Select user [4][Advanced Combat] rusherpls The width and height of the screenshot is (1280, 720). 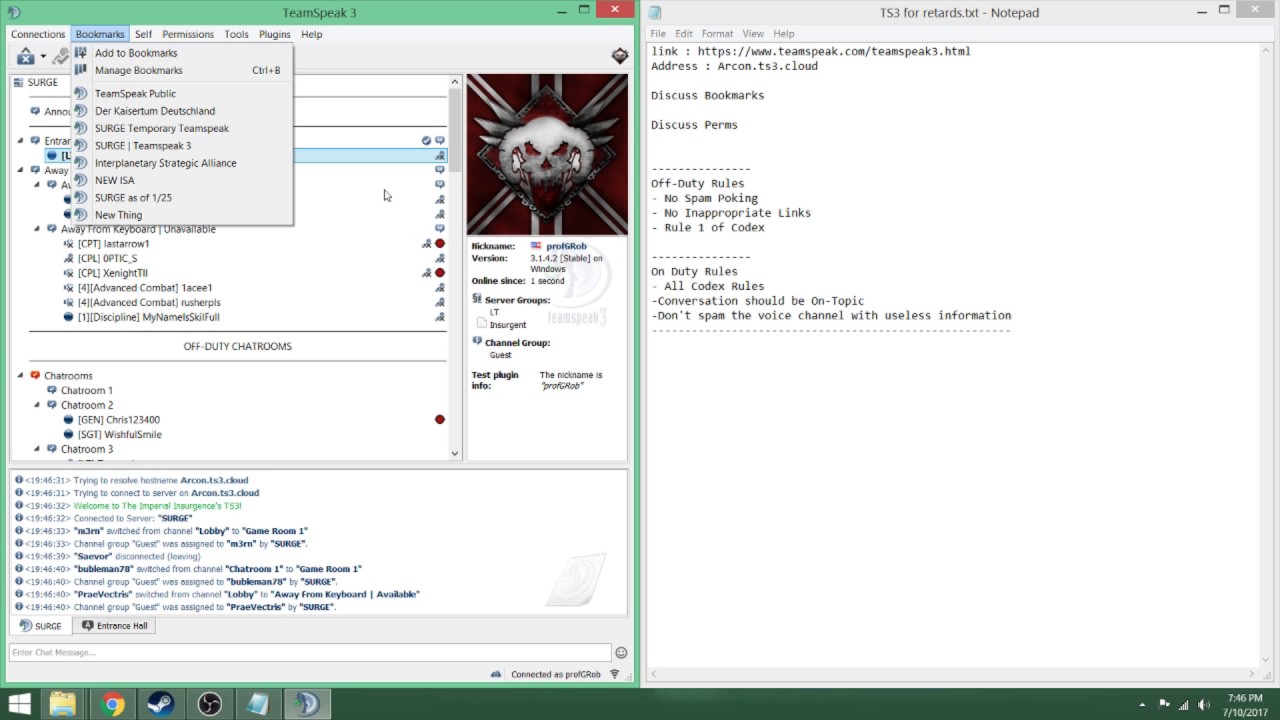(x=148, y=302)
